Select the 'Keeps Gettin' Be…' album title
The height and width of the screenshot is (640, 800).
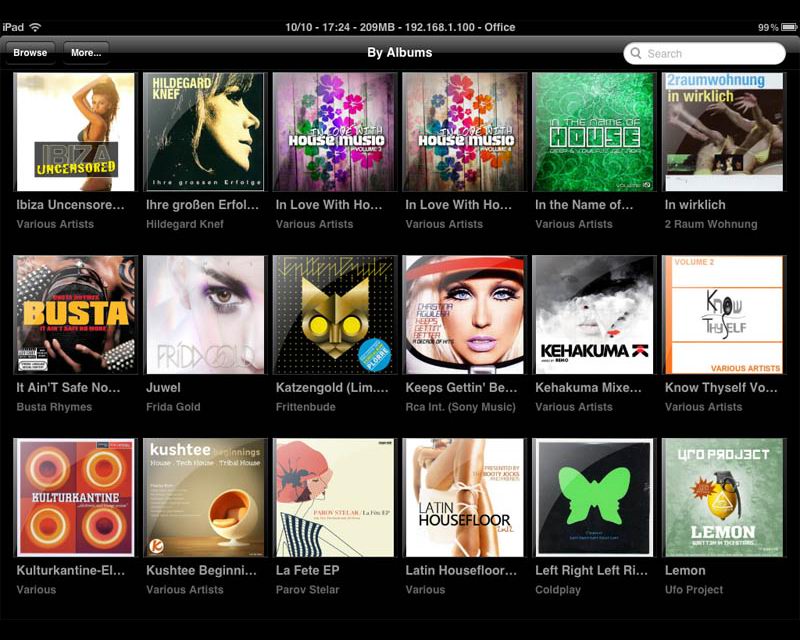pos(462,387)
